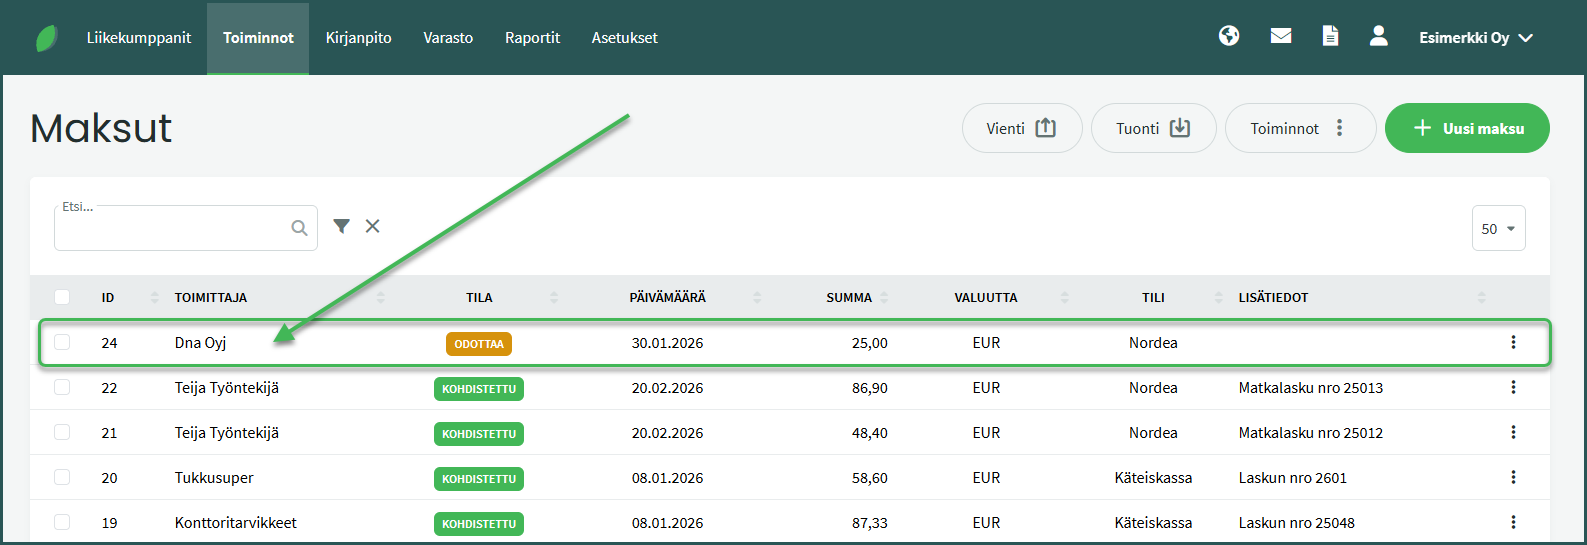Clear filters with the X icon

point(372,227)
